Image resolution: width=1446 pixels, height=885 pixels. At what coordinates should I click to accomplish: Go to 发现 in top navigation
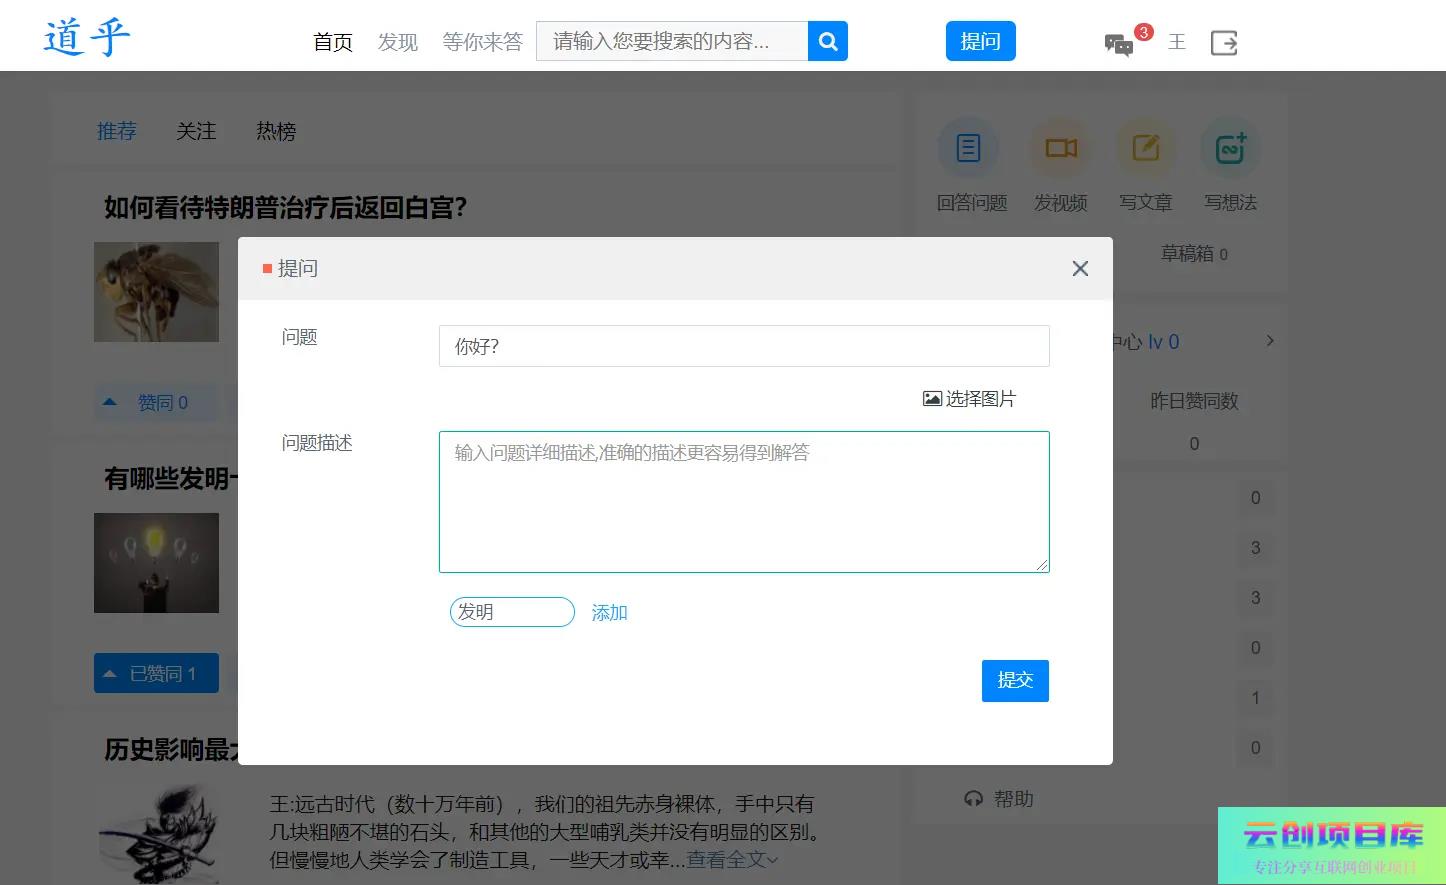point(397,42)
